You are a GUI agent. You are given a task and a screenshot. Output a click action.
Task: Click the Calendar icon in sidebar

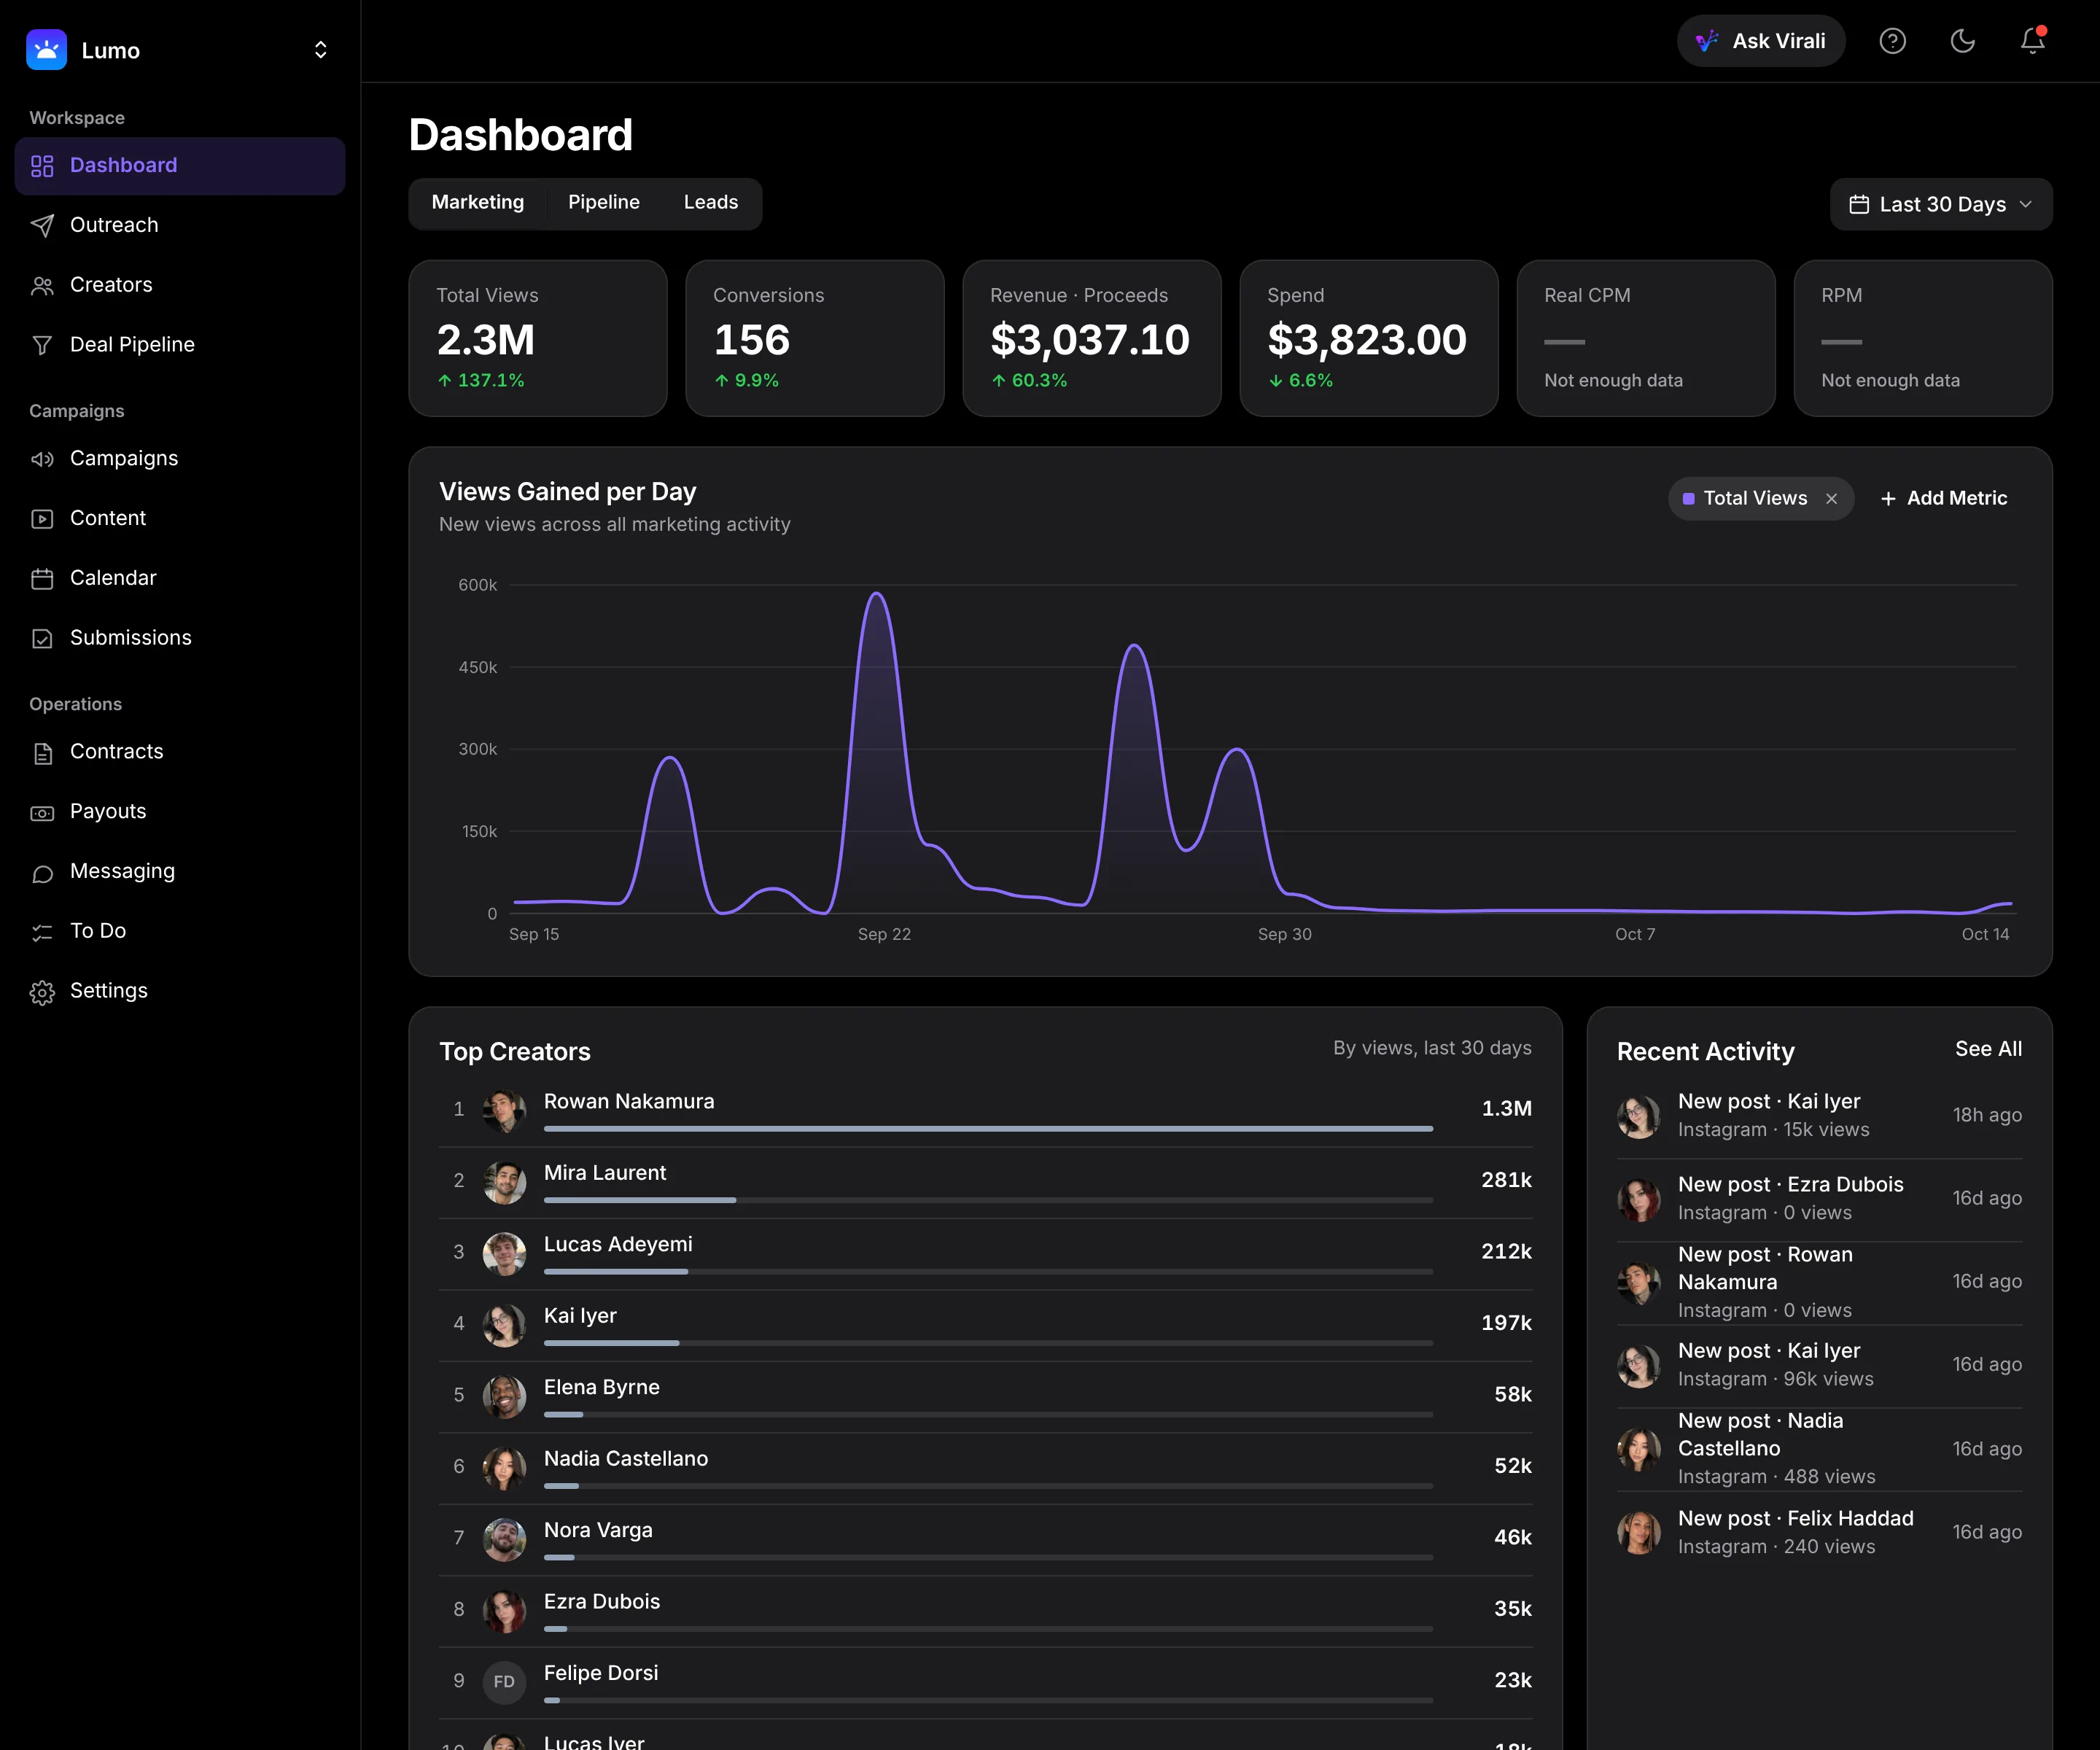pyautogui.click(x=42, y=578)
